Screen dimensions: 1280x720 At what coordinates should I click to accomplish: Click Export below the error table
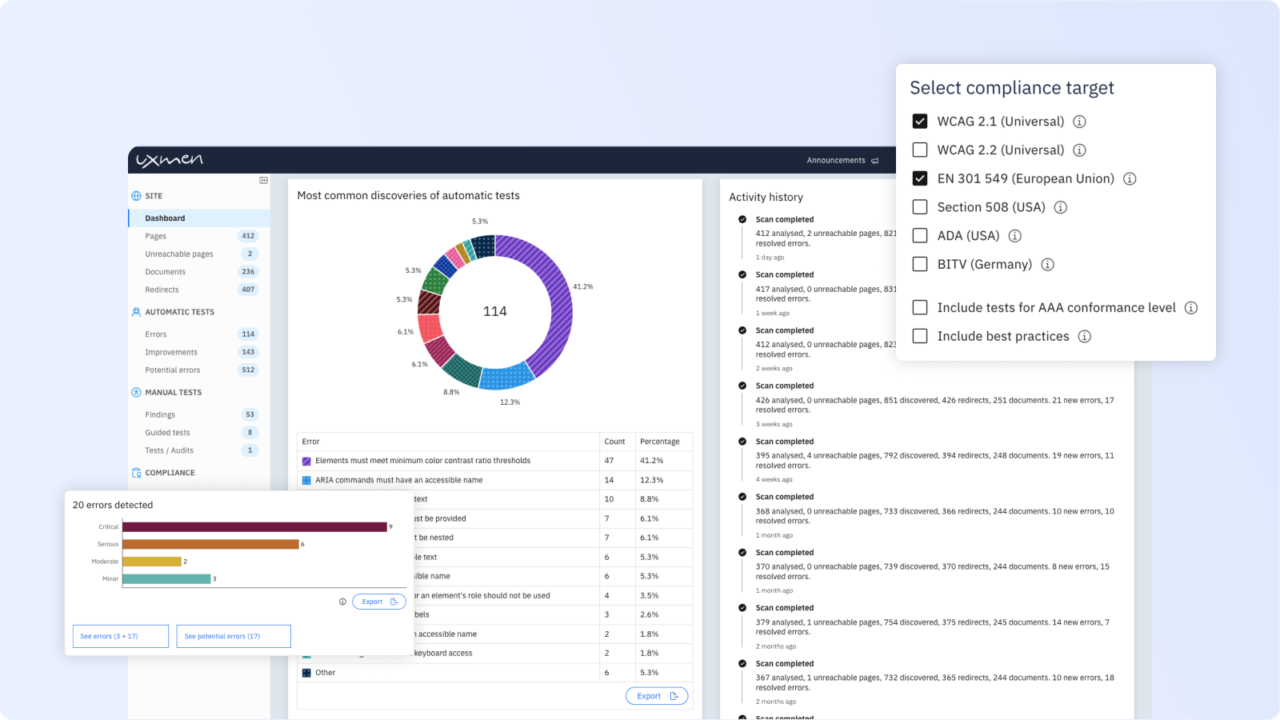[x=656, y=695]
